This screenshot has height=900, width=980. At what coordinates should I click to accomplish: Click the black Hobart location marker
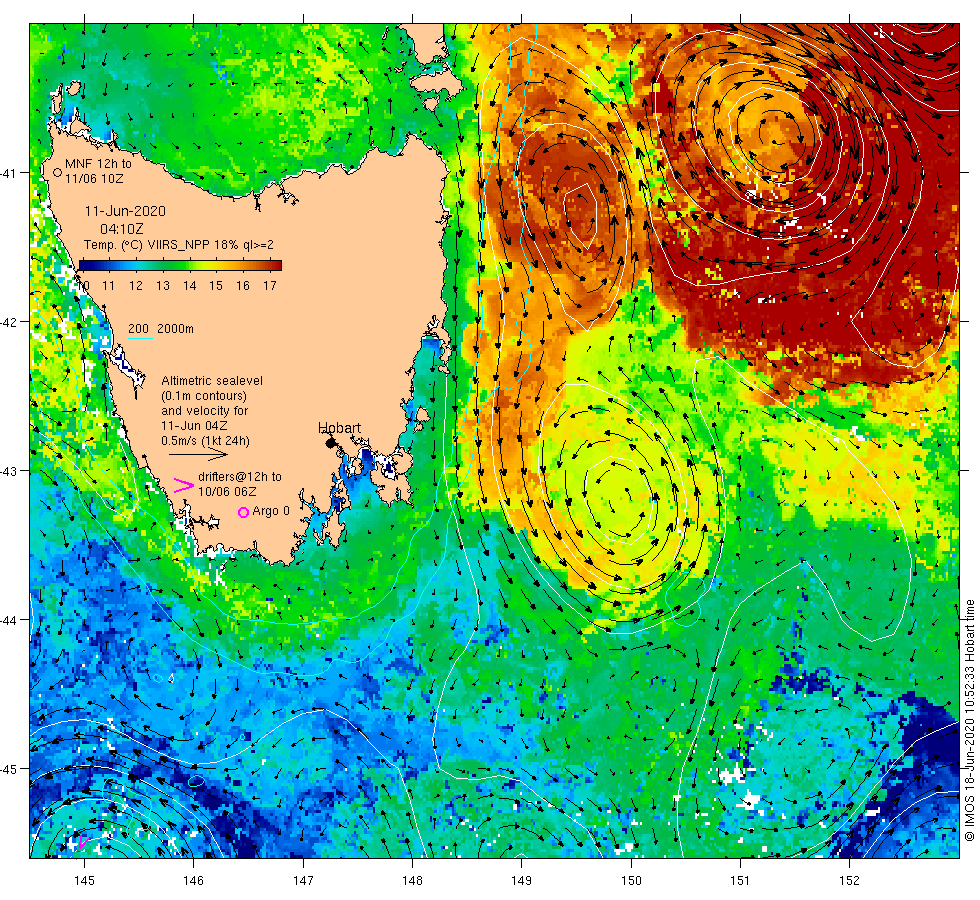(x=331, y=443)
